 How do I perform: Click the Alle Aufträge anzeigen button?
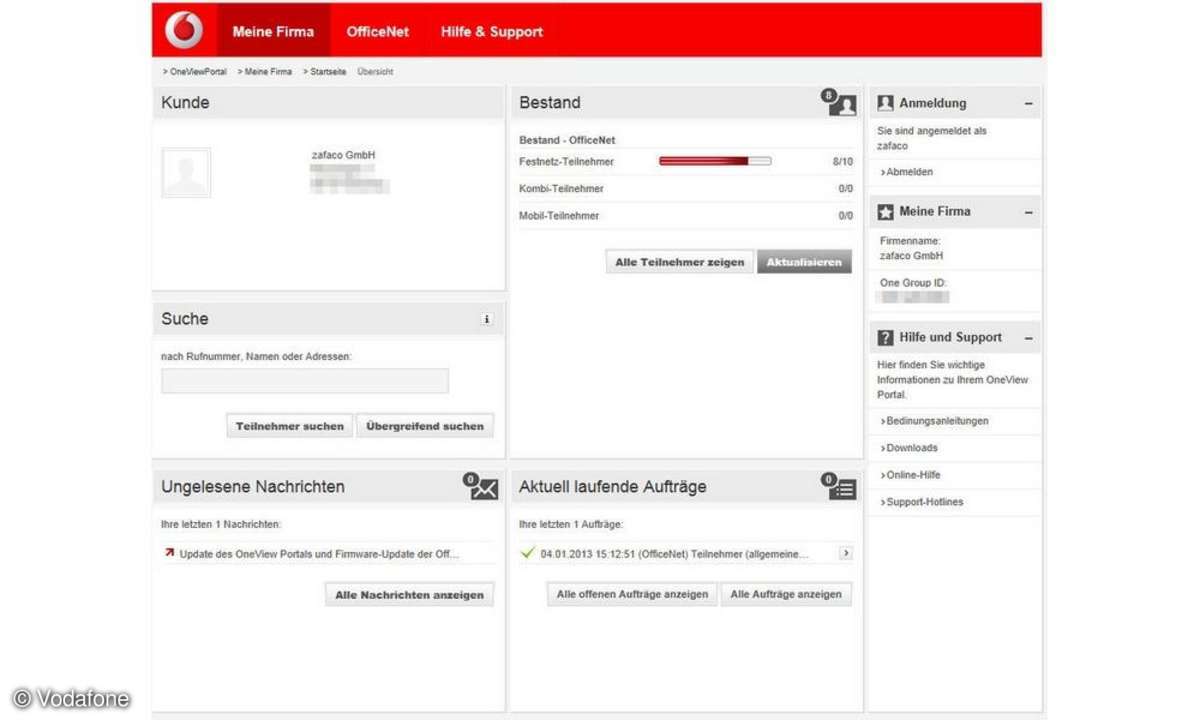(x=786, y=594)
